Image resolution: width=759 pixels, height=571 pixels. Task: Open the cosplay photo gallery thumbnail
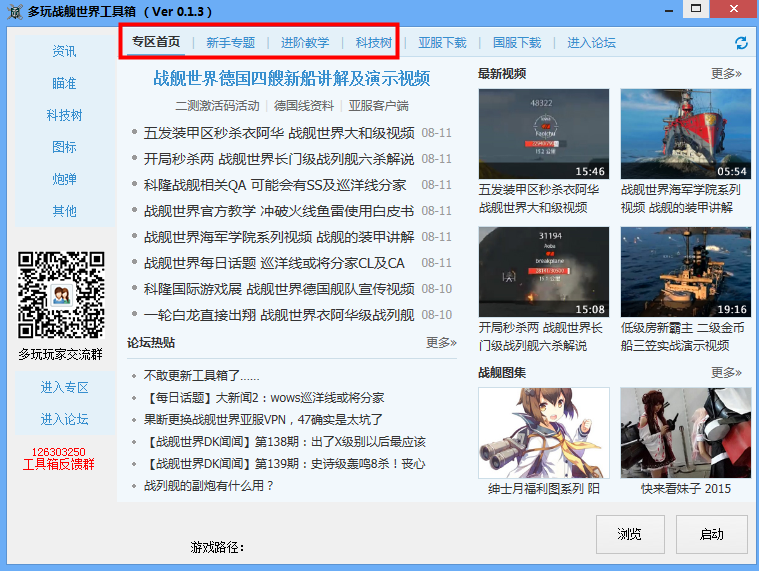686,433
